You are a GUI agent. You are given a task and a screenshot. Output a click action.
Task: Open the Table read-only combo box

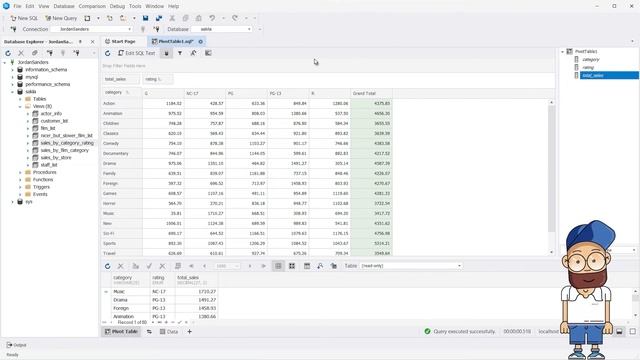[411, 266]
